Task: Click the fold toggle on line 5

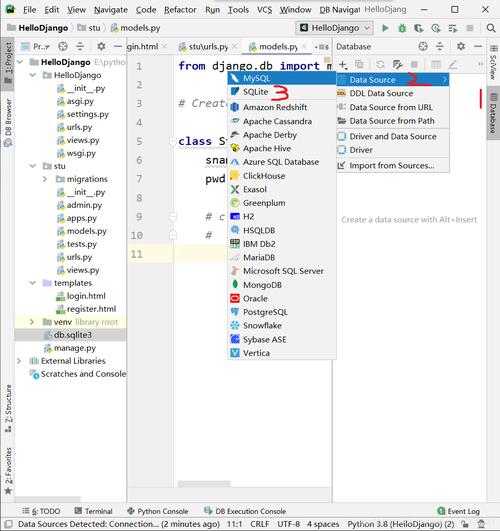Action: click(x=172, y=141)
